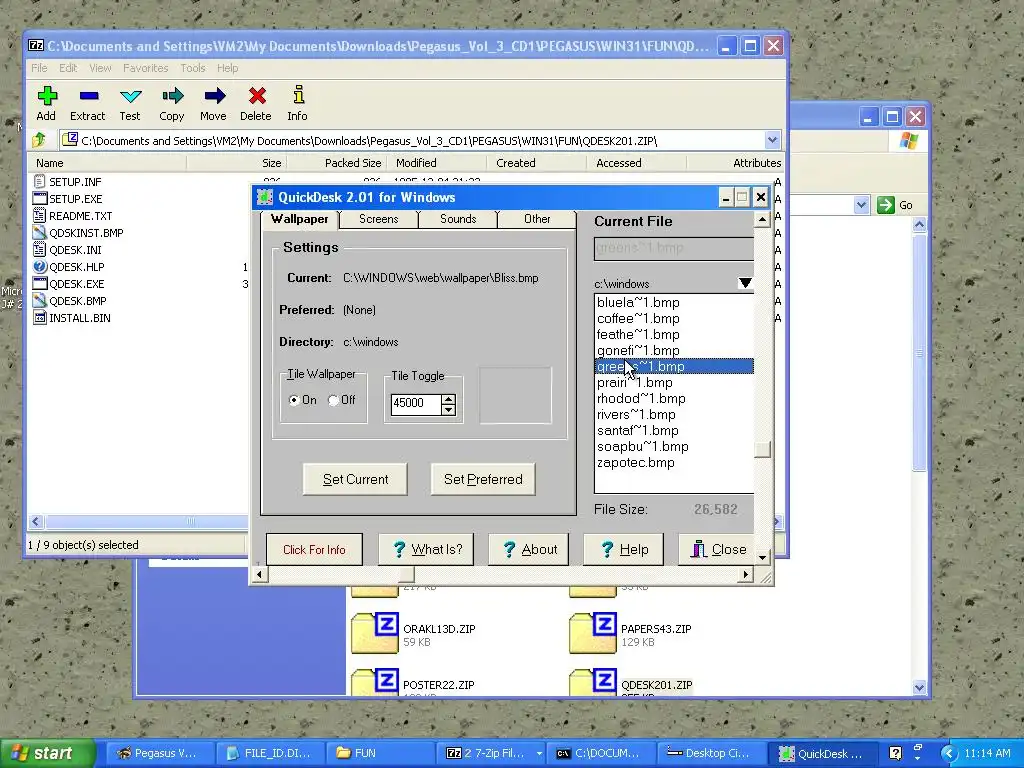Select the INSTALL.BIN file icon

pos(40,317)
